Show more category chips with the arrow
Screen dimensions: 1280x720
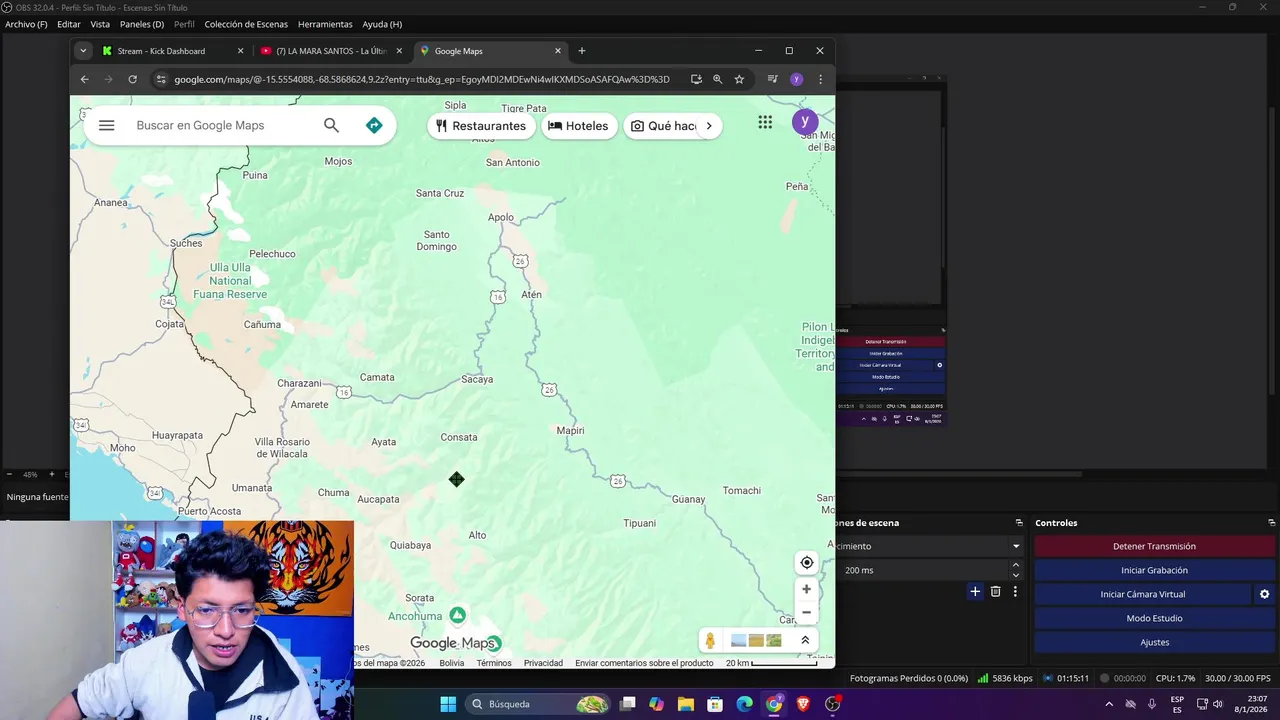coord(709,126)
